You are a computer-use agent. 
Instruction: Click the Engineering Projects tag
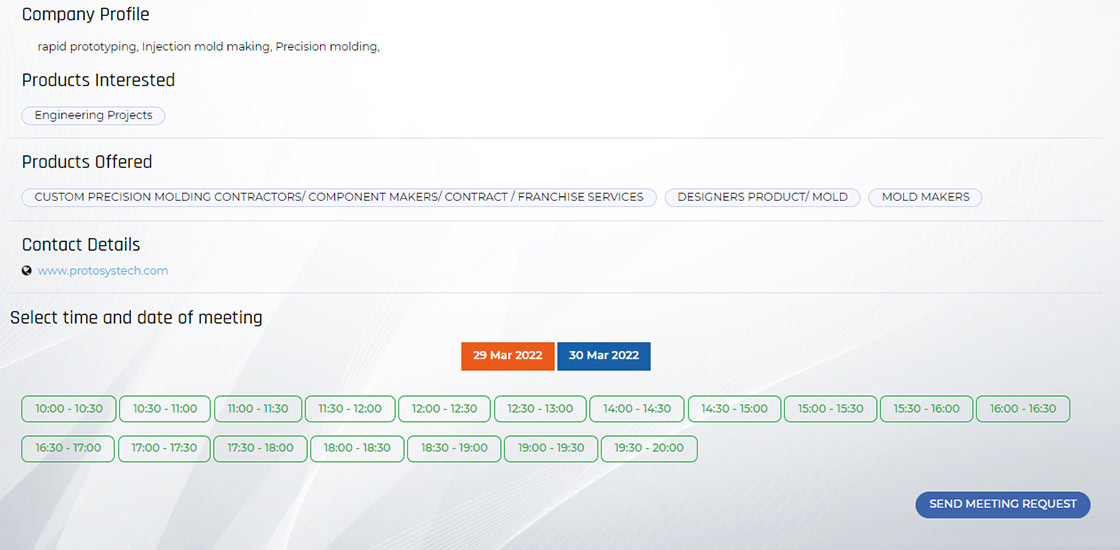(94, 116)
